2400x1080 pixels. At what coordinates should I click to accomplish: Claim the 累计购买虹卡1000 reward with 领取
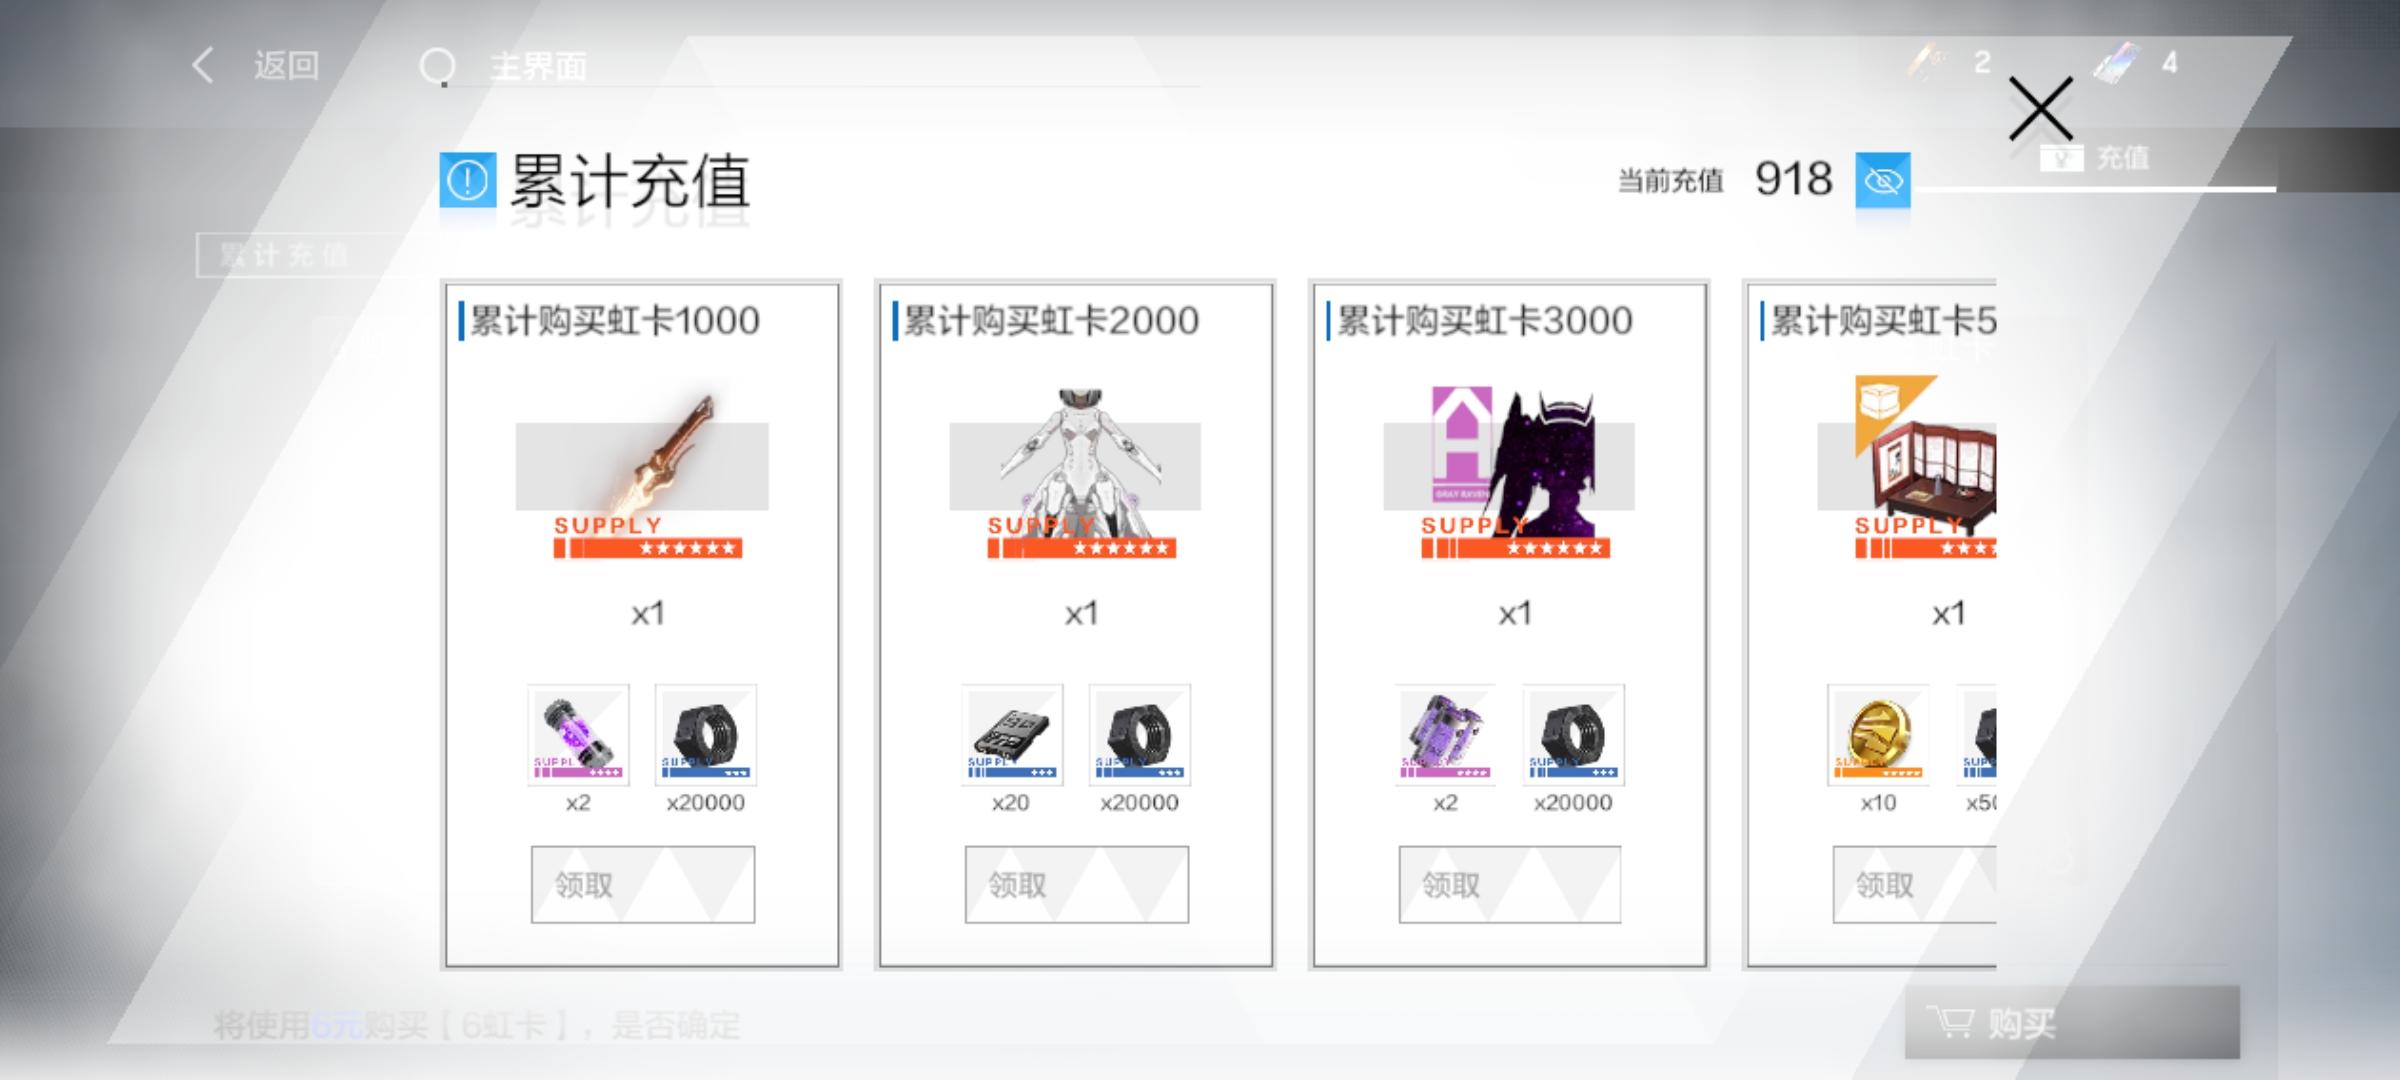point(643,885)
